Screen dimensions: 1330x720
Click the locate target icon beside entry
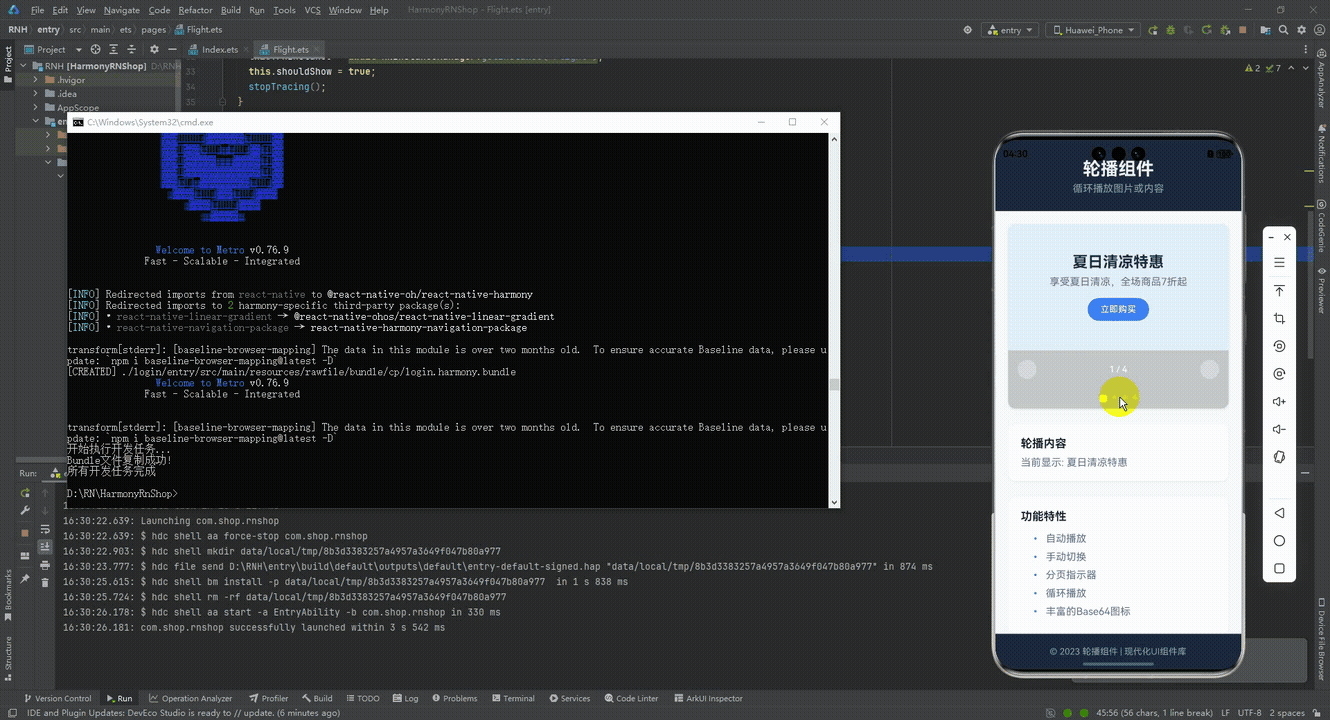(967, 30)
